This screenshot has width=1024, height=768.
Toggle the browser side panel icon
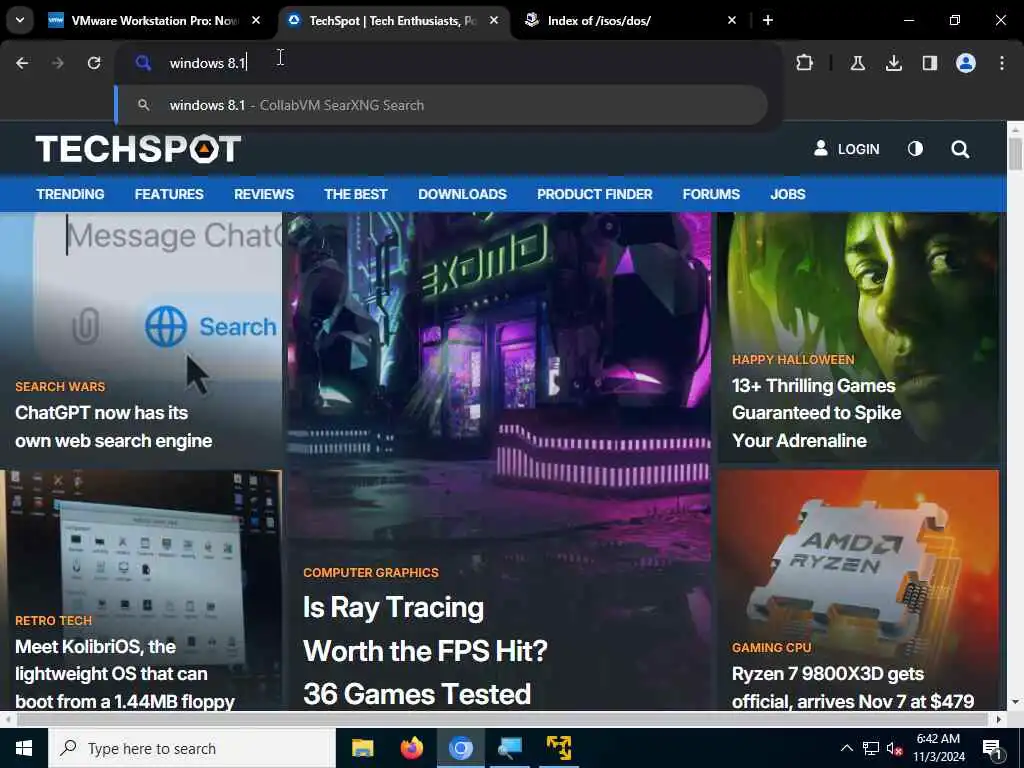(x=929, y=63)
